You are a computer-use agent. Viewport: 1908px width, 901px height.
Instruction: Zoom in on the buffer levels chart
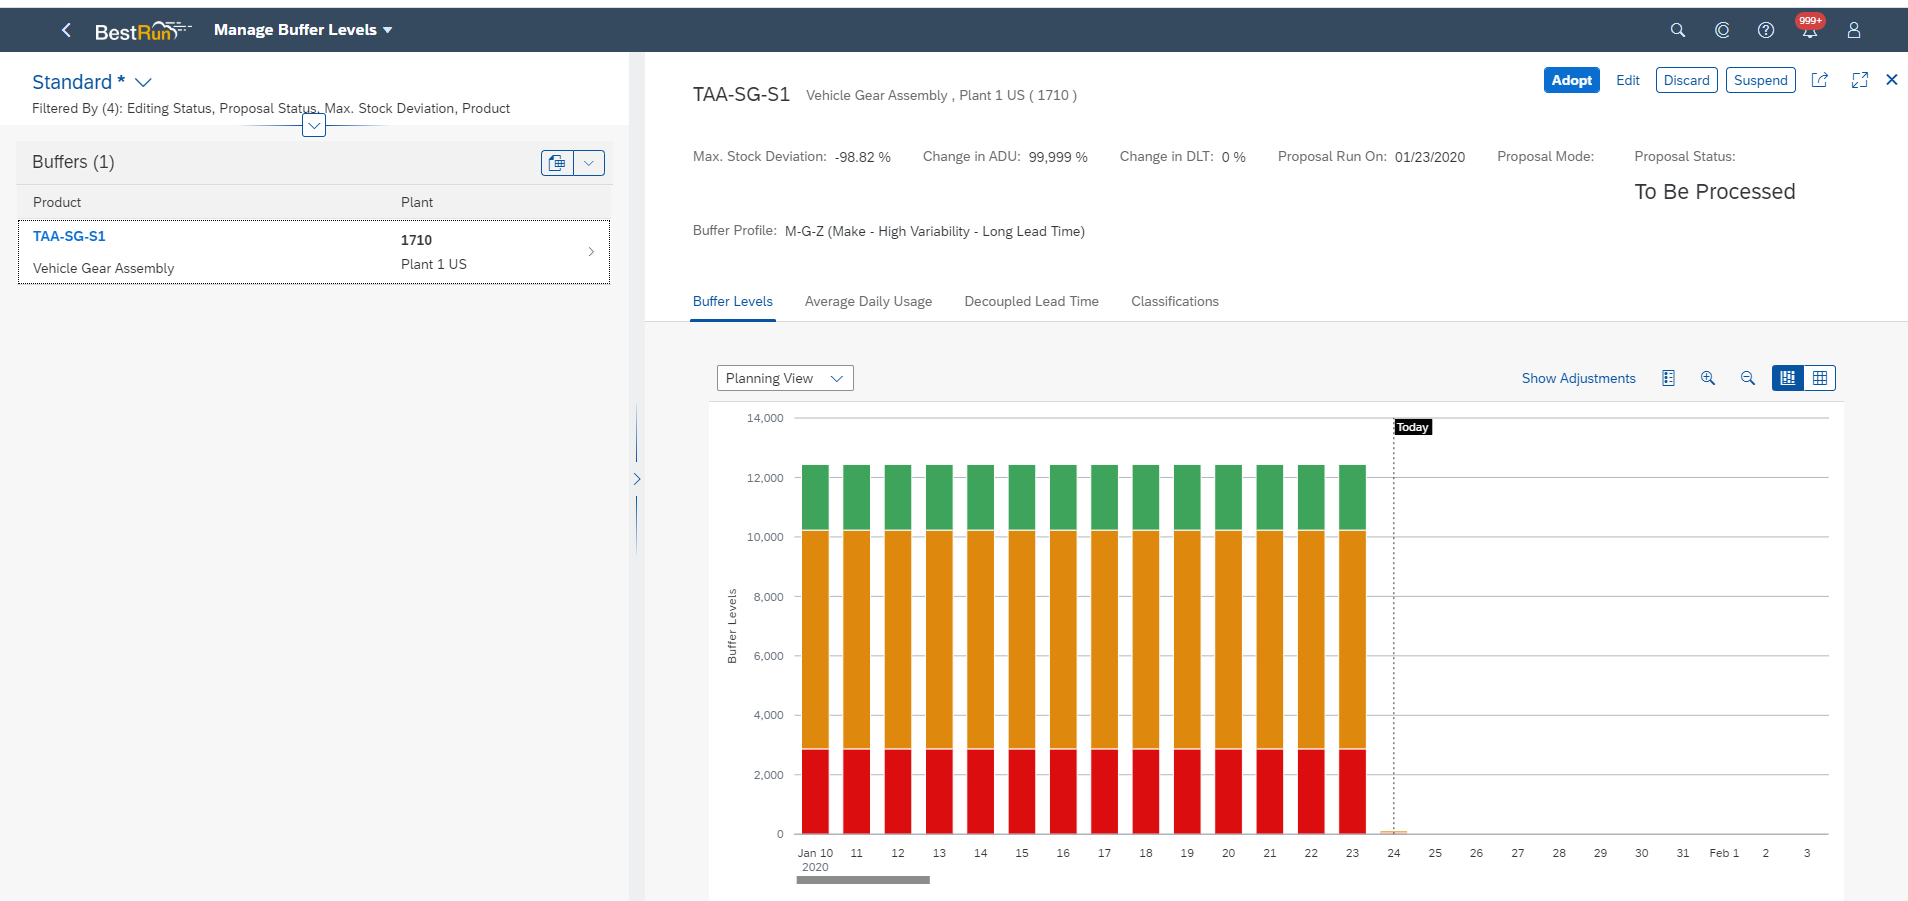pos(1708,378)
